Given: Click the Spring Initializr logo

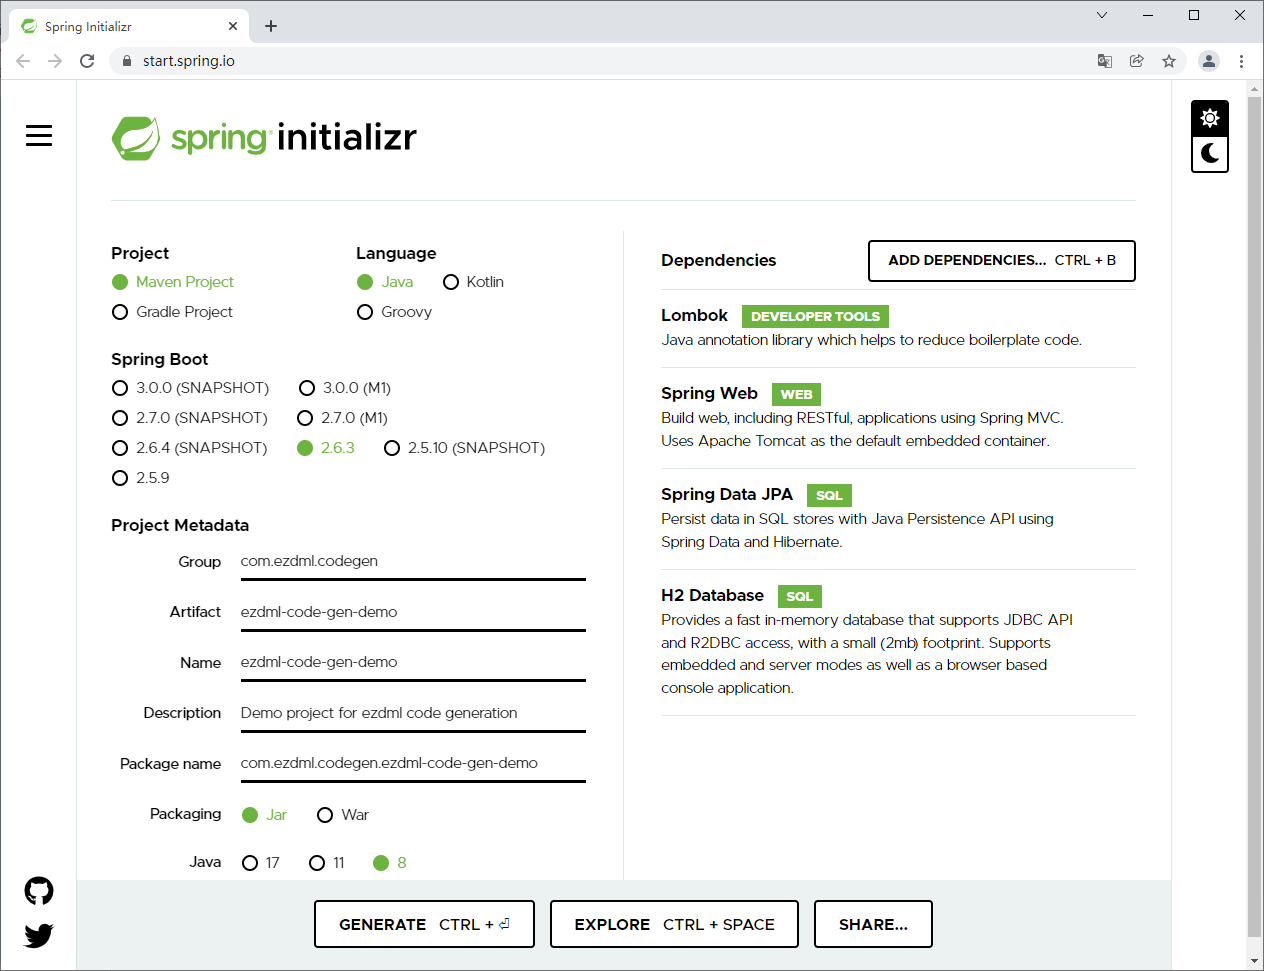Looking at the screenshot, I should pyautogui.click(x=264, y=137).
